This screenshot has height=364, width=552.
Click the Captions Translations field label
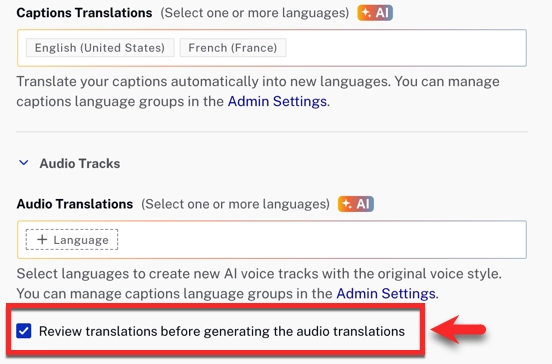84,13
